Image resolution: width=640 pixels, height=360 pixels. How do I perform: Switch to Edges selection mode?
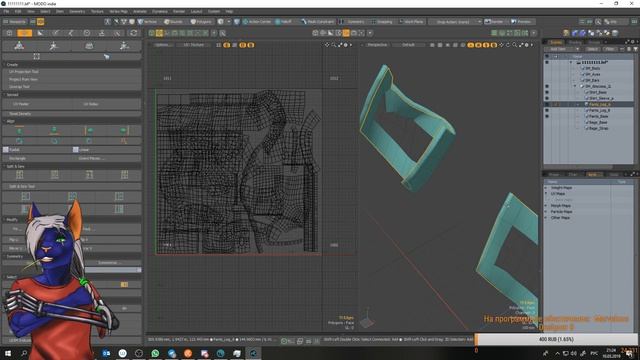(174, 22)
